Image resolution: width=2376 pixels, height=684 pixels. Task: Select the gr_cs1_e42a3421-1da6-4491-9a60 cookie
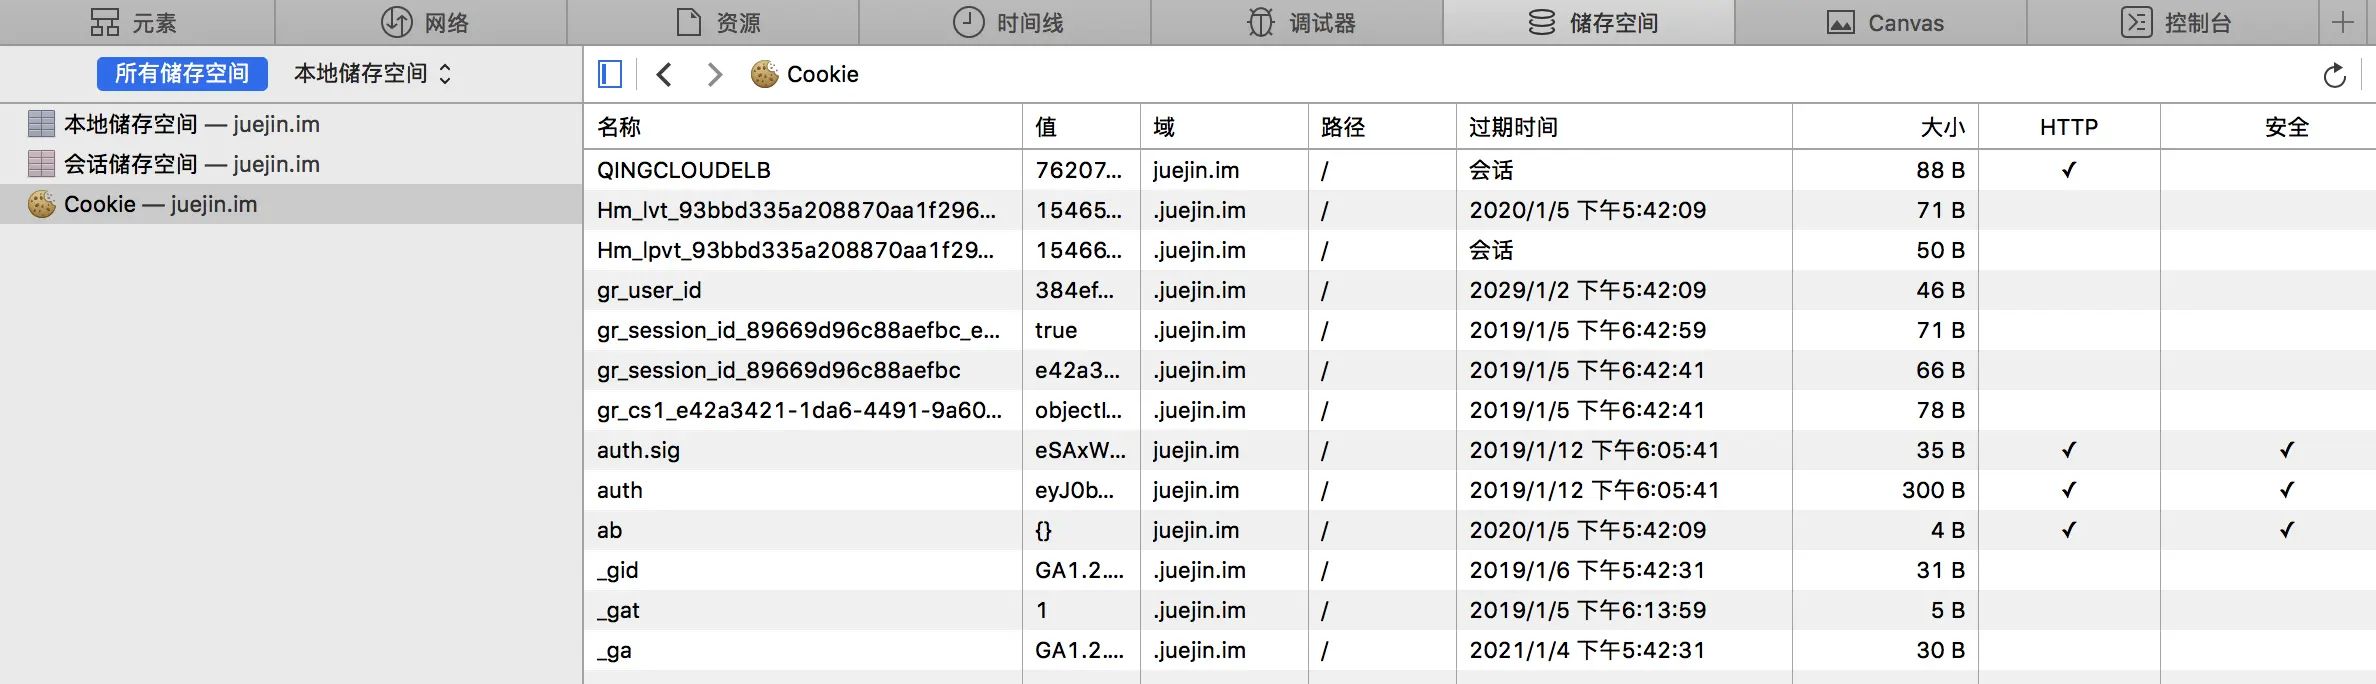[799, 410]
